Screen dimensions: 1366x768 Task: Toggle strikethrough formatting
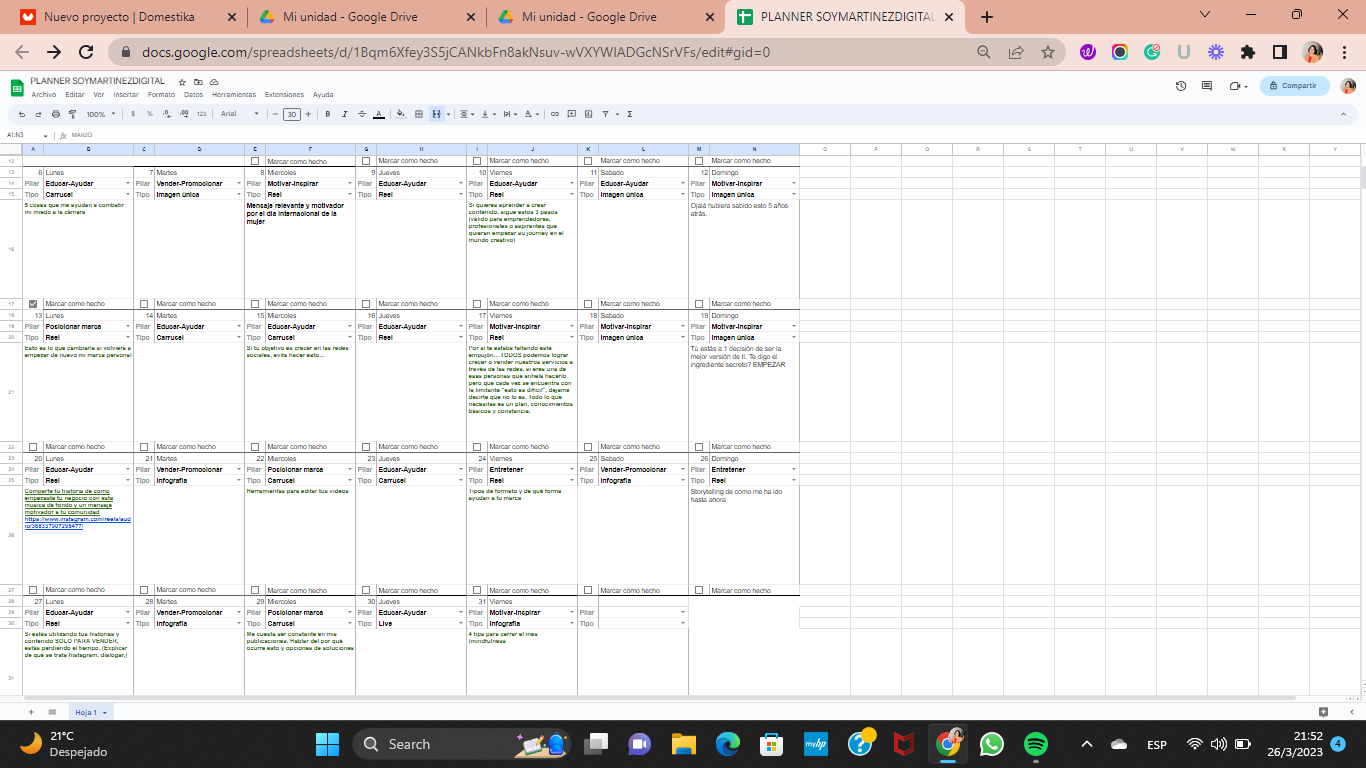pos(362,114)
